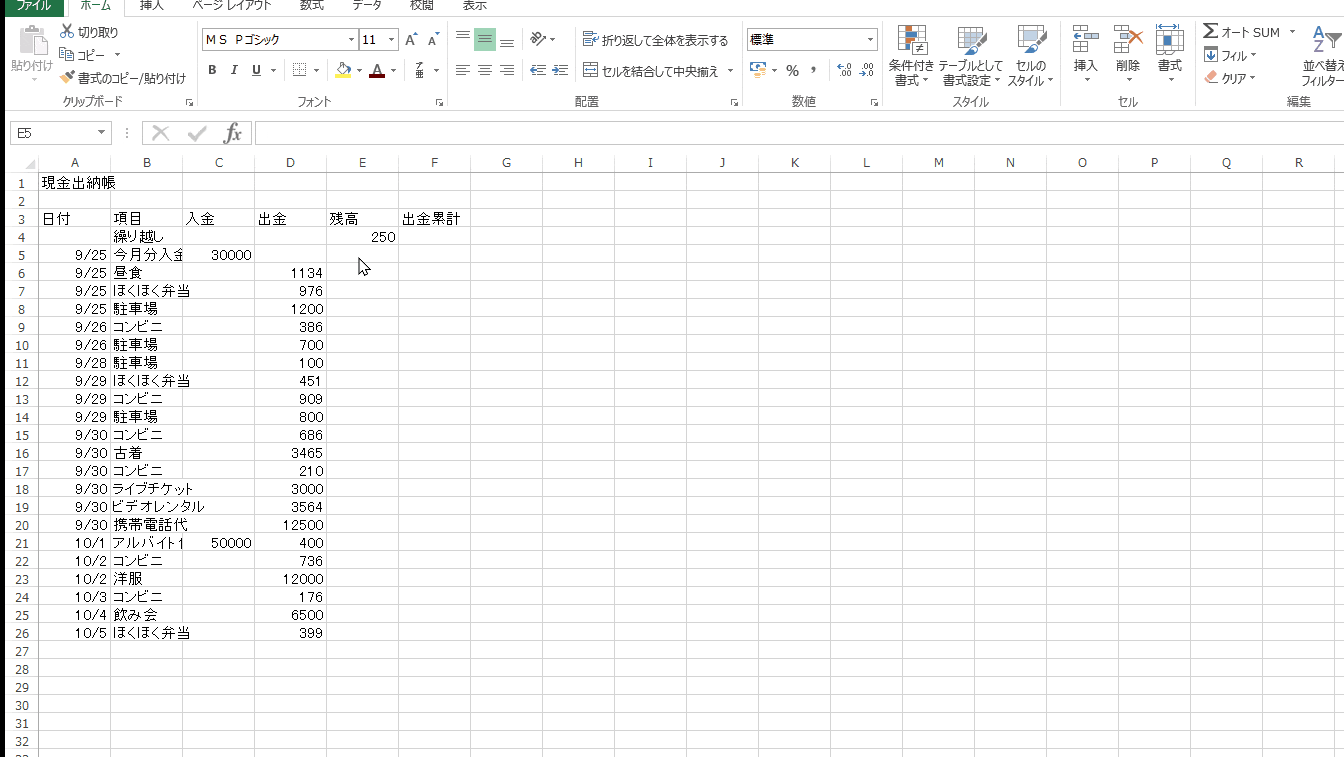Expand the Name Box dropdown arrow

tap(101, 133)
